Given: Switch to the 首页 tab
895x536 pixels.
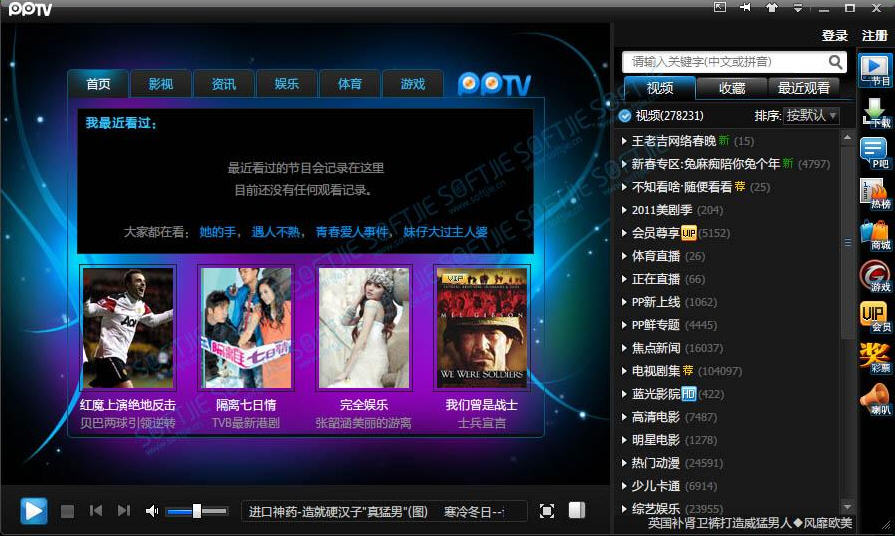Looking at the screenshot, I should click(98, 84).
